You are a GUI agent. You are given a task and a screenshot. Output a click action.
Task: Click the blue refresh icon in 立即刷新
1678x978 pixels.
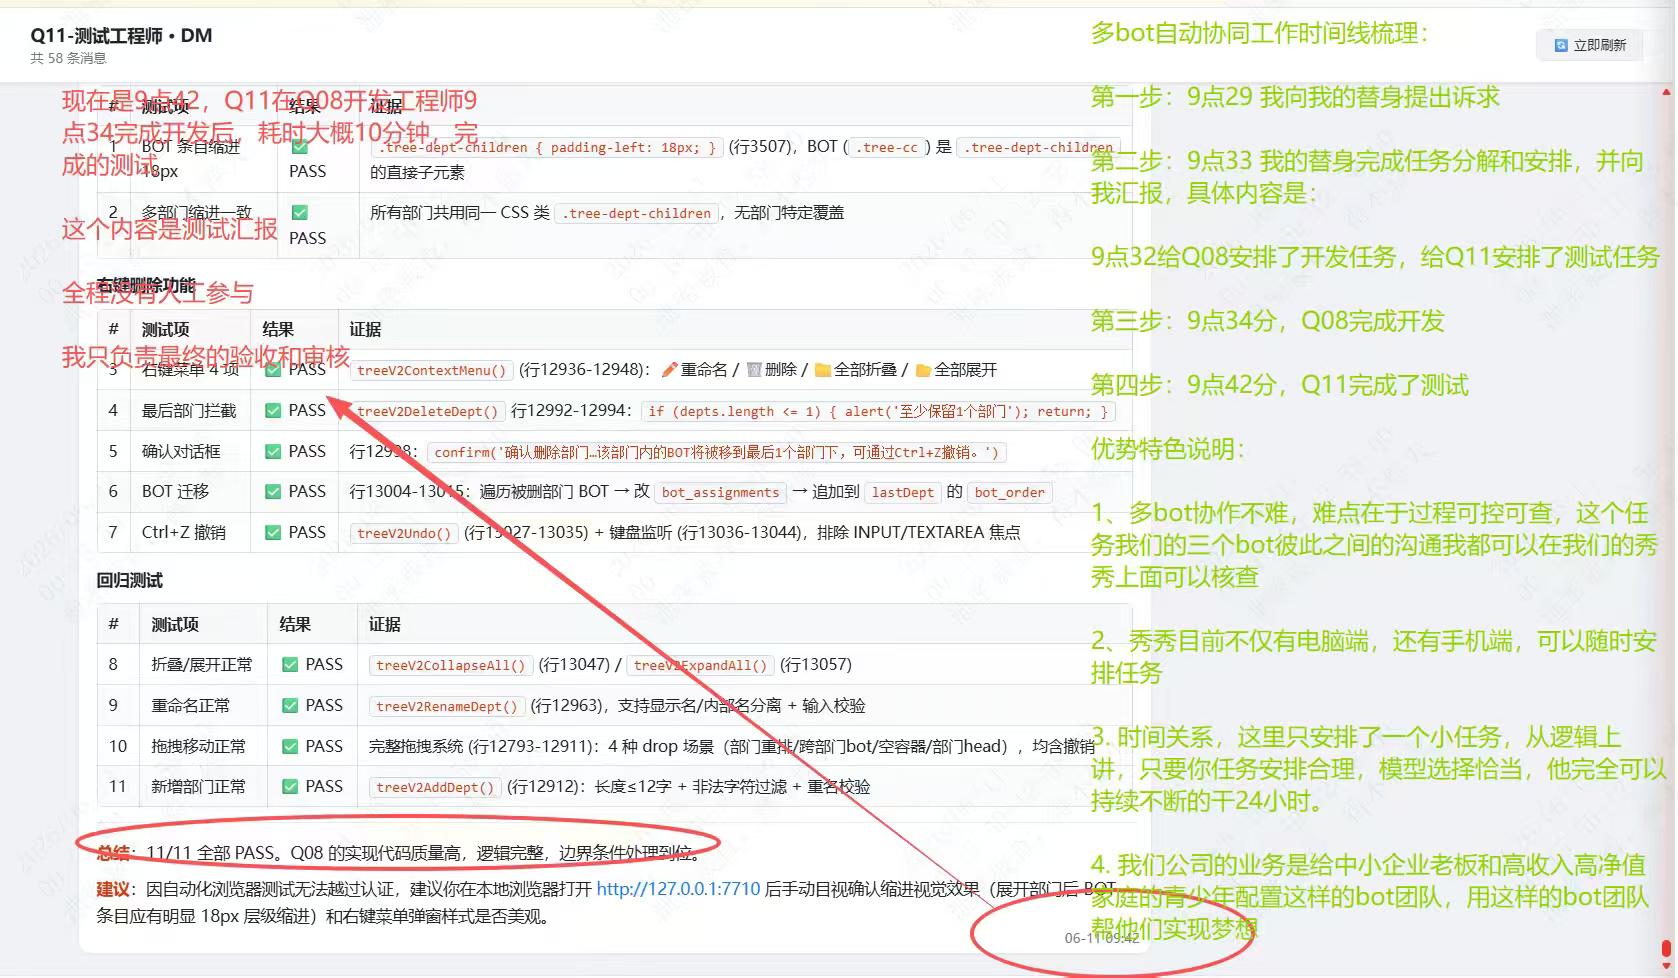point(1561,45)
